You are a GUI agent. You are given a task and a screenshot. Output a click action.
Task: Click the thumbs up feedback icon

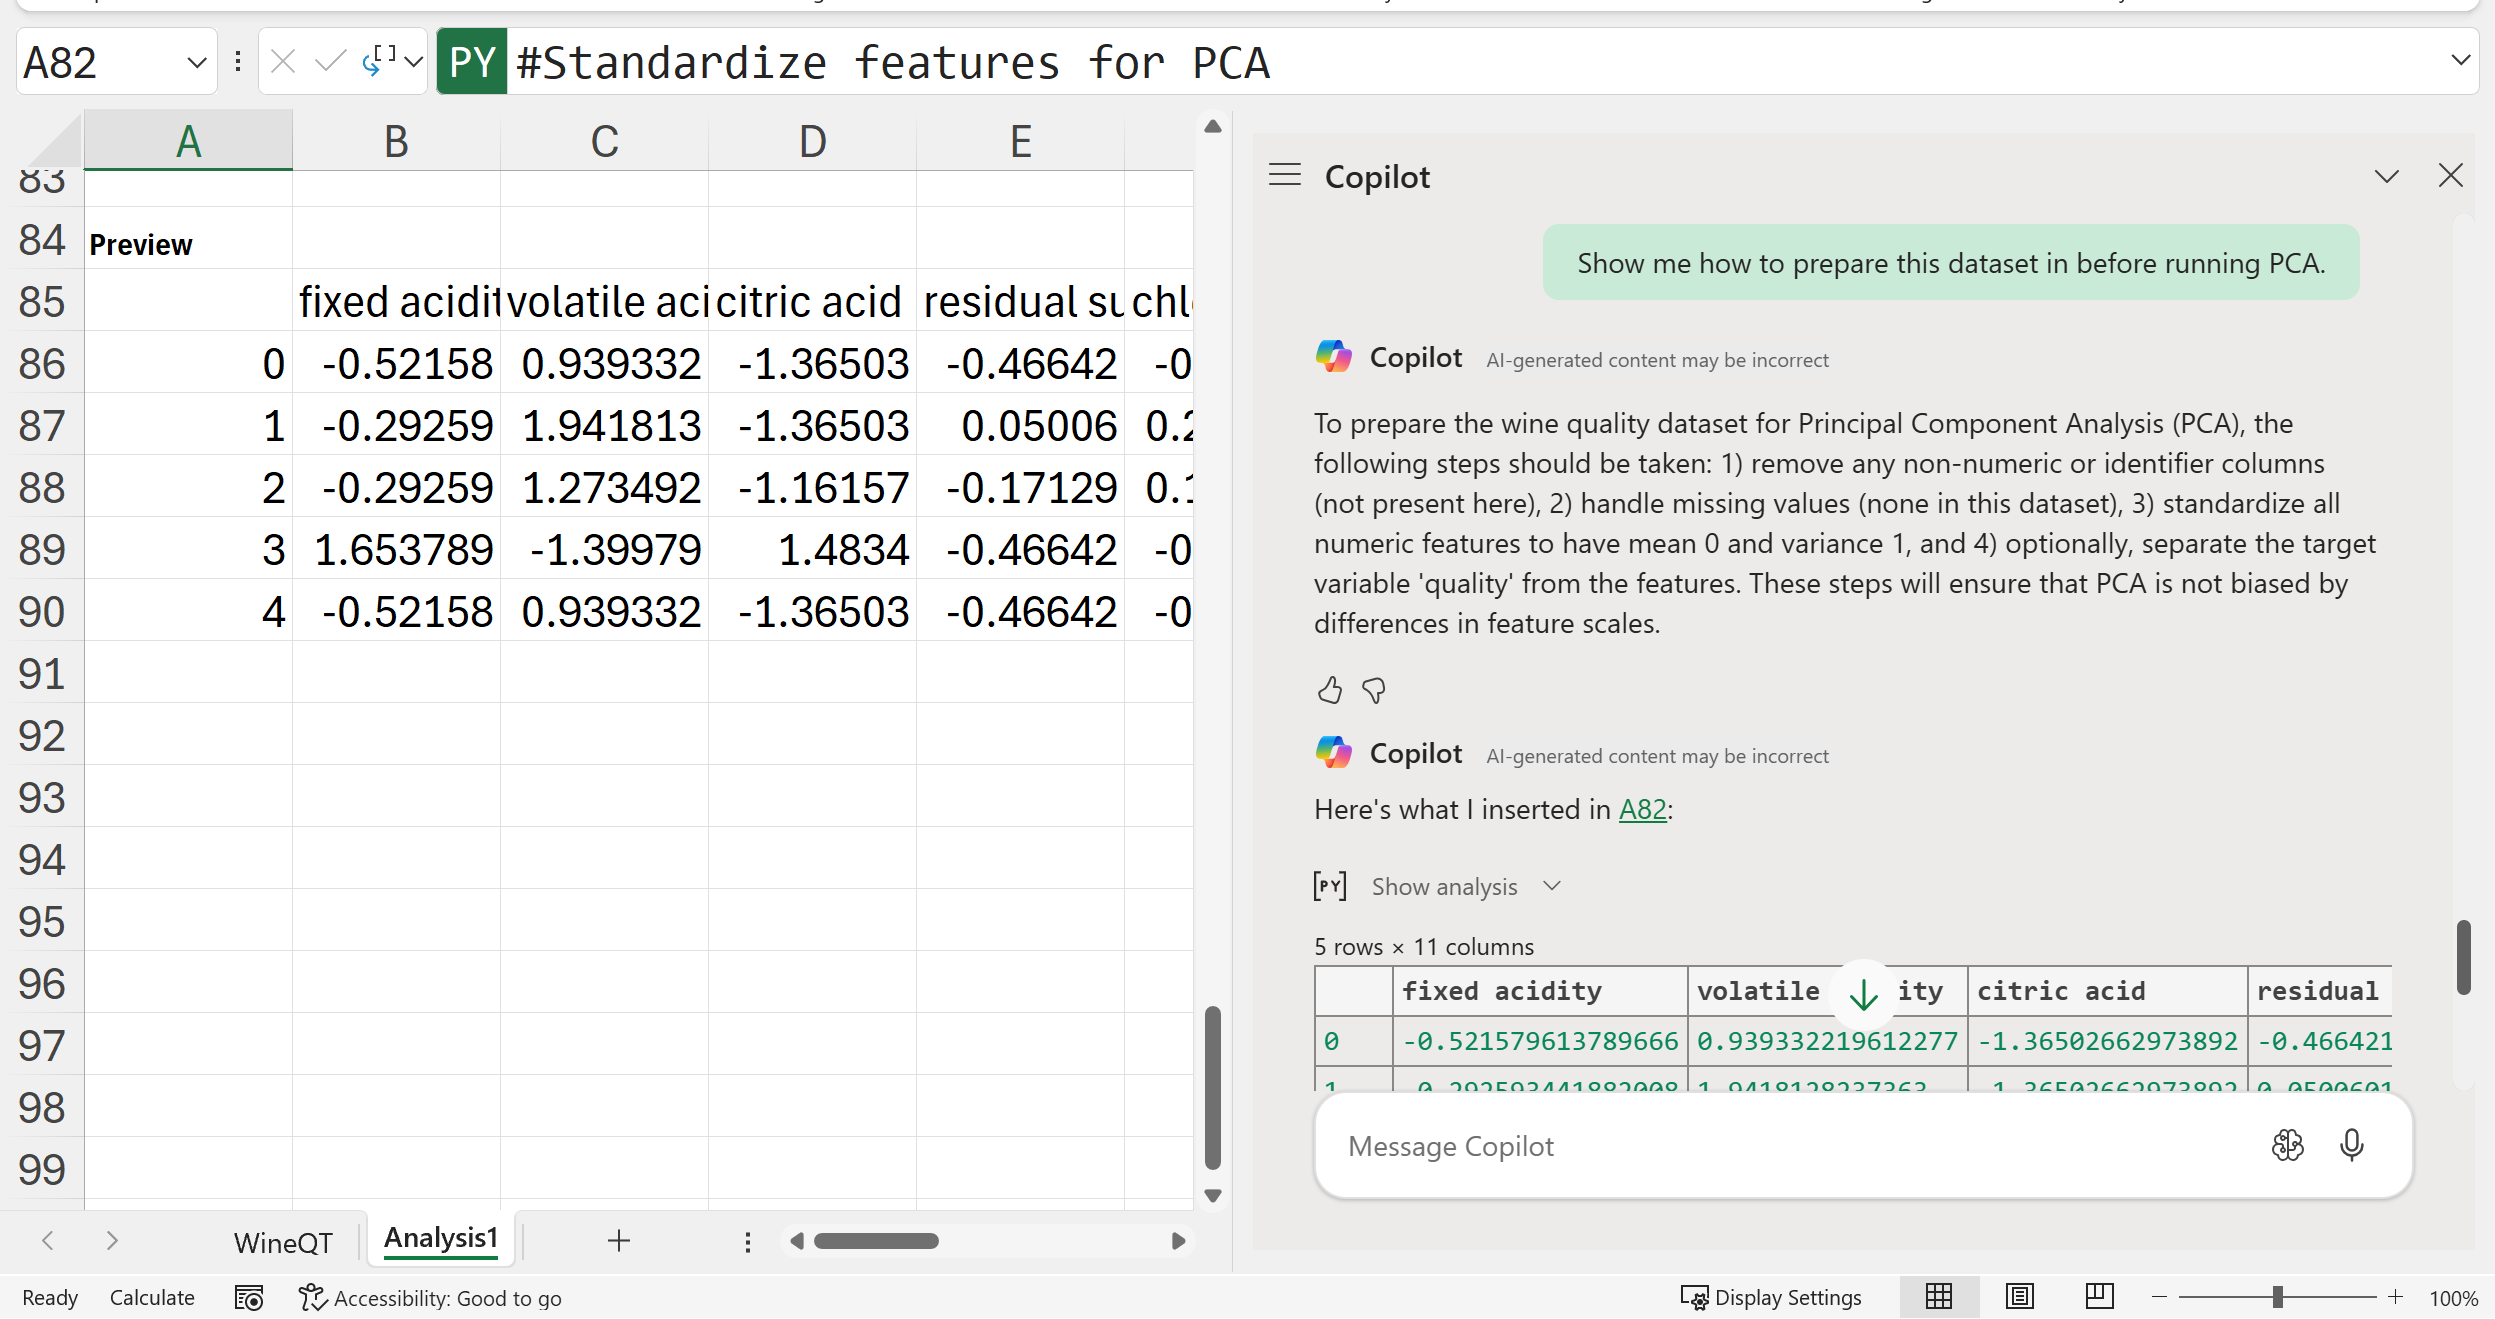[x=1329, y=690]
